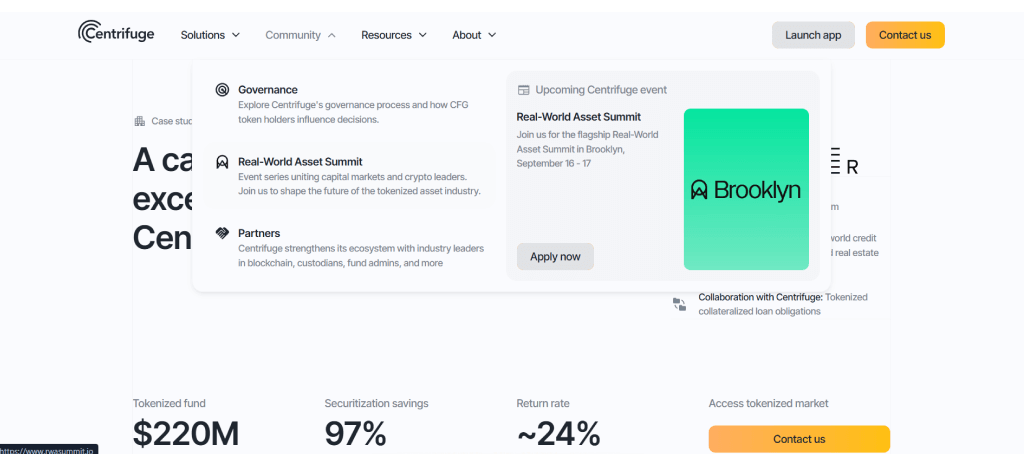The image size is (1024, 465).
Task: Collapse the Community dropdown menu
Action: (x=300, y=35)
